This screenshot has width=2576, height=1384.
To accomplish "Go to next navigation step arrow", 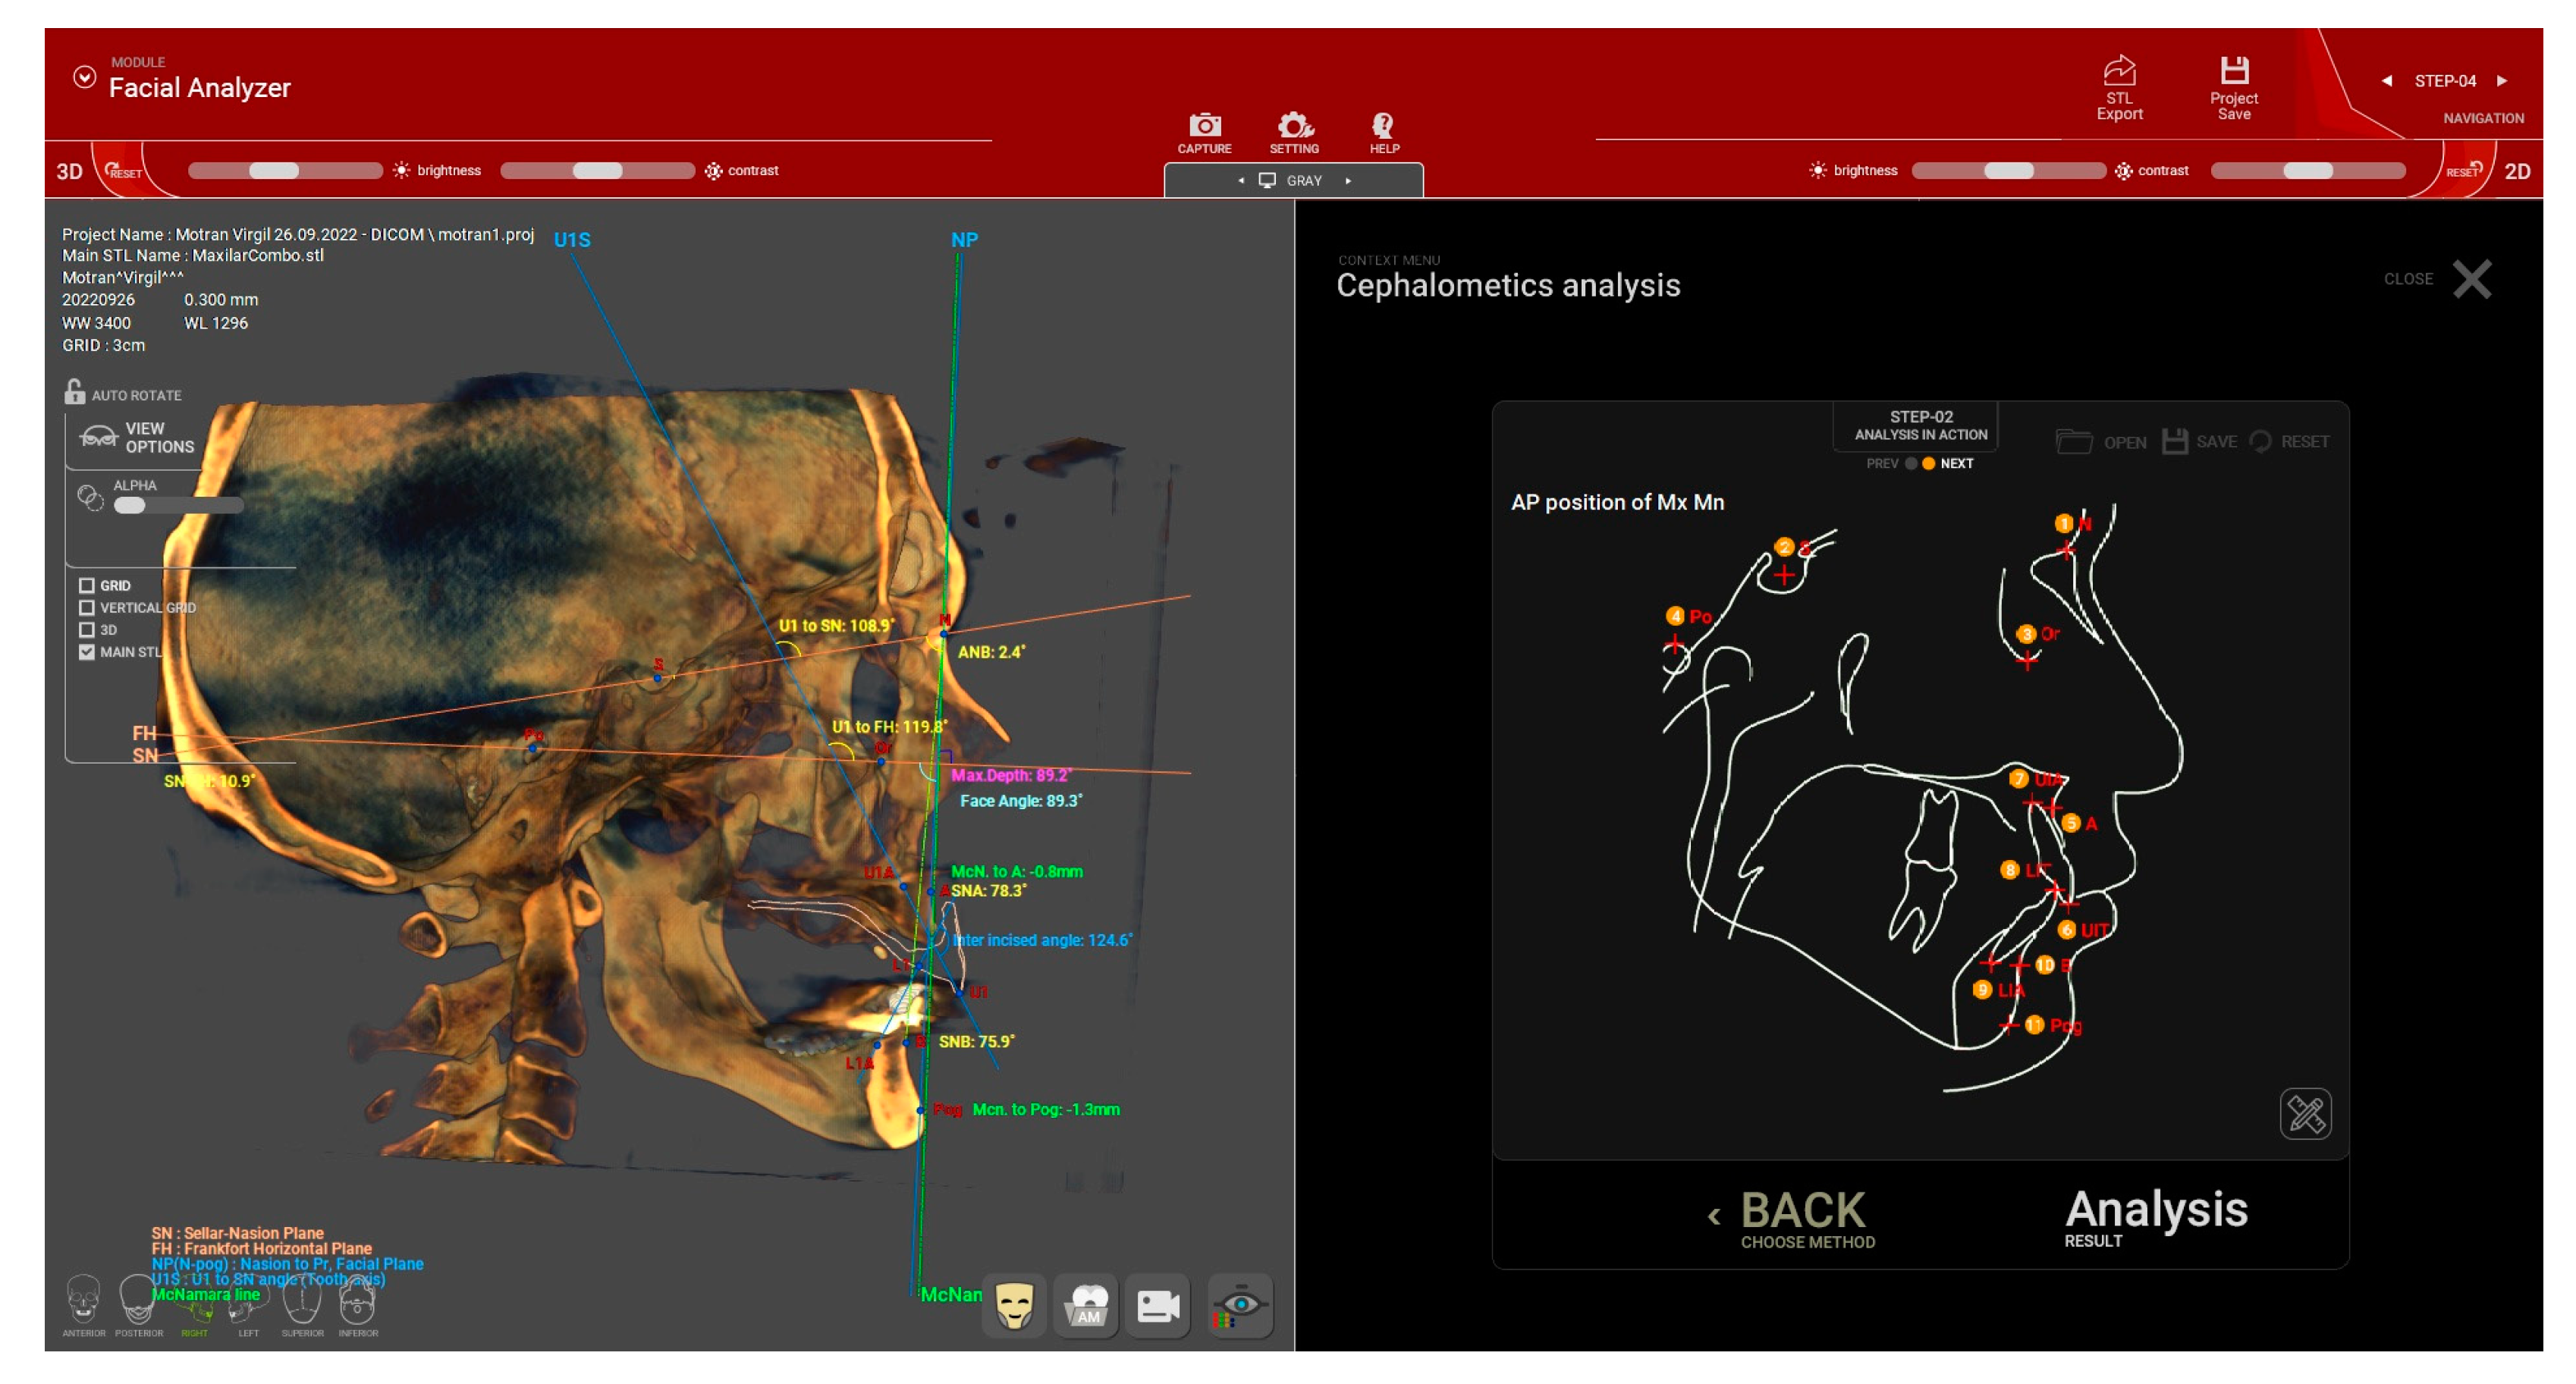I will pyautogui.click(x=2501, y=81).
